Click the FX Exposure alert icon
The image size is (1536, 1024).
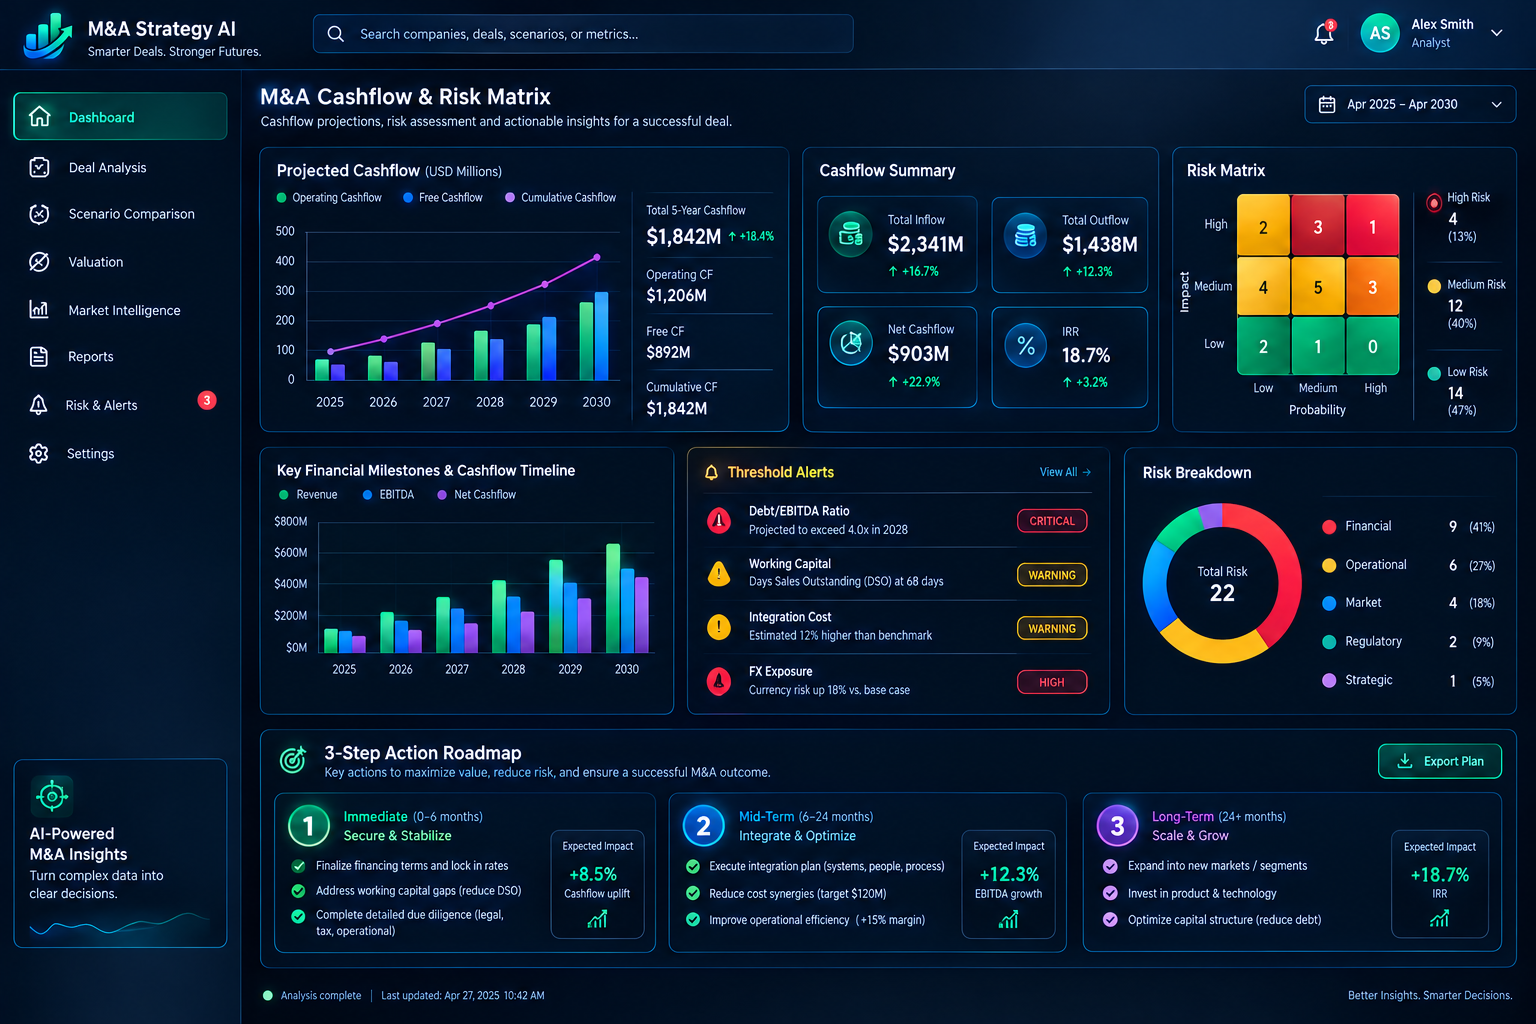coord(718,681)
